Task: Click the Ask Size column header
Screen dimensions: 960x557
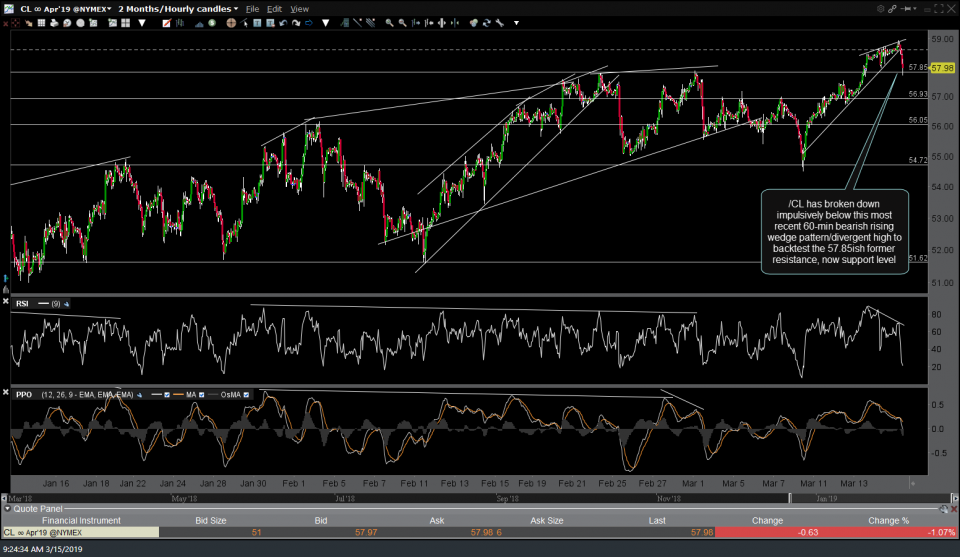Action: (x=546, y=520)
